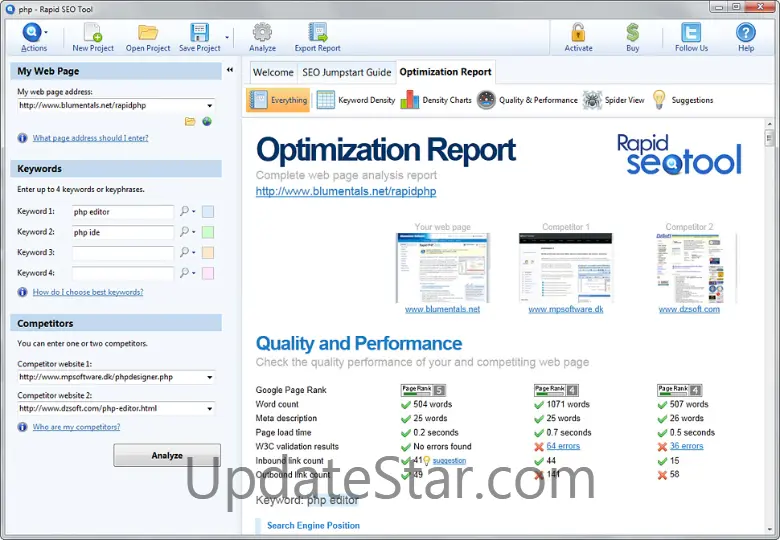Click the orange Keyword 3 color swatch
The height and width of the screenshot is (540, 780).
pyautogui.click(x=208, y=253)
